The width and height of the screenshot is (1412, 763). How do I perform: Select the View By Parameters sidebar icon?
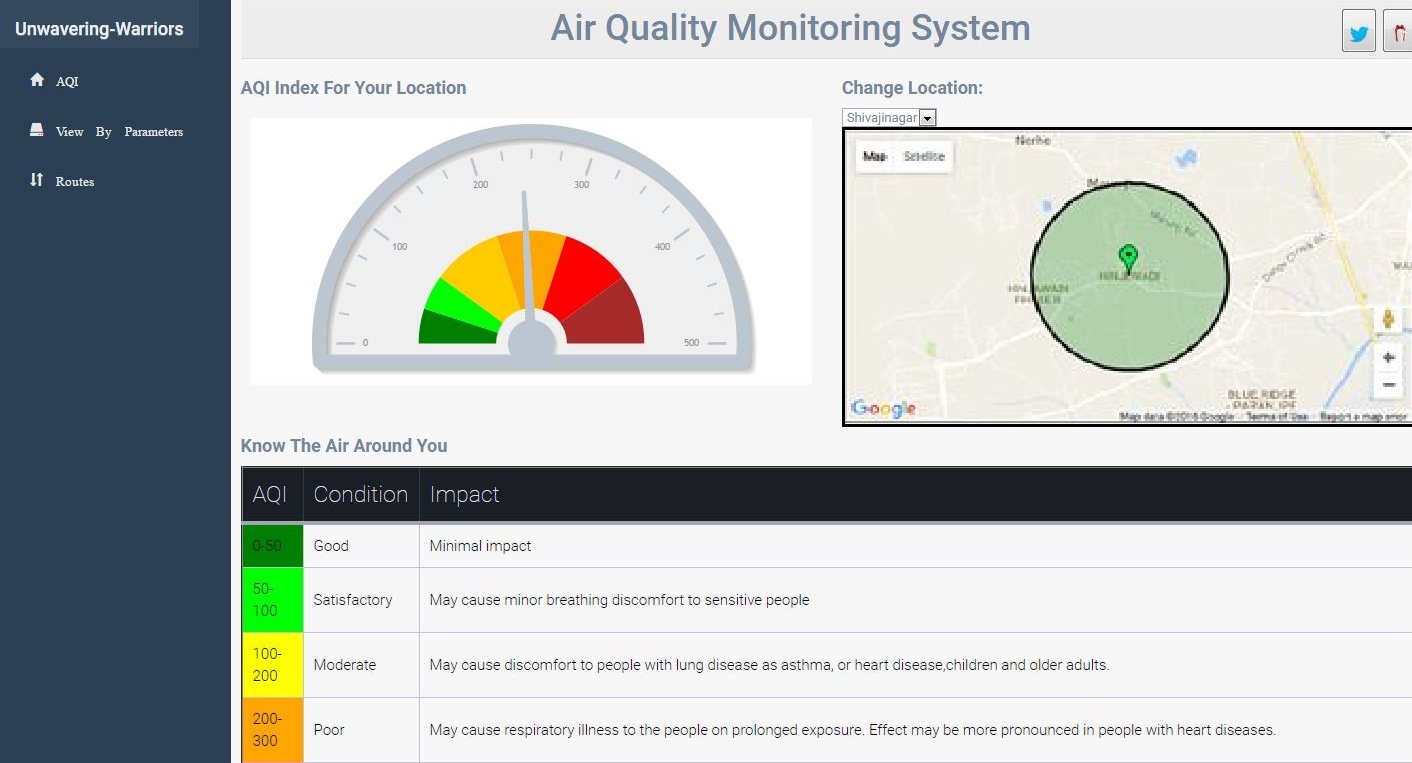coord(38,129)
